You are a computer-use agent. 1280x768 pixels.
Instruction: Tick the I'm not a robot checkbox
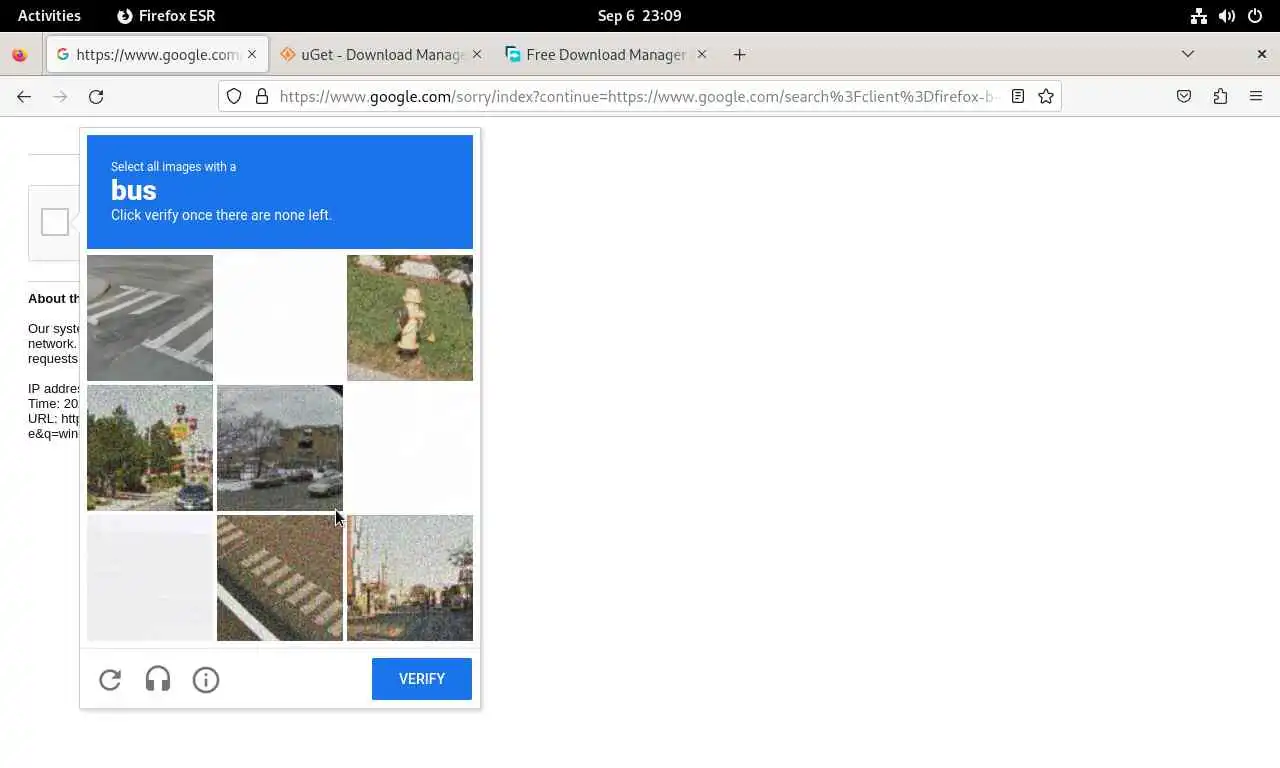55,222
